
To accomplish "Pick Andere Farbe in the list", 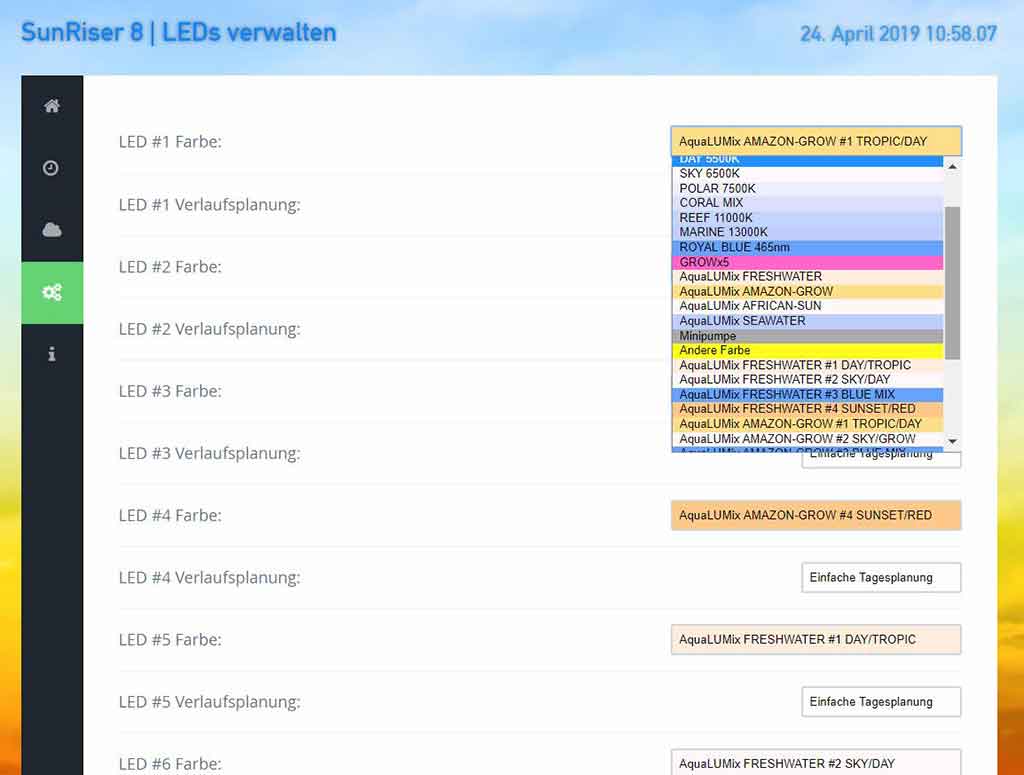I will pos(807,351).
